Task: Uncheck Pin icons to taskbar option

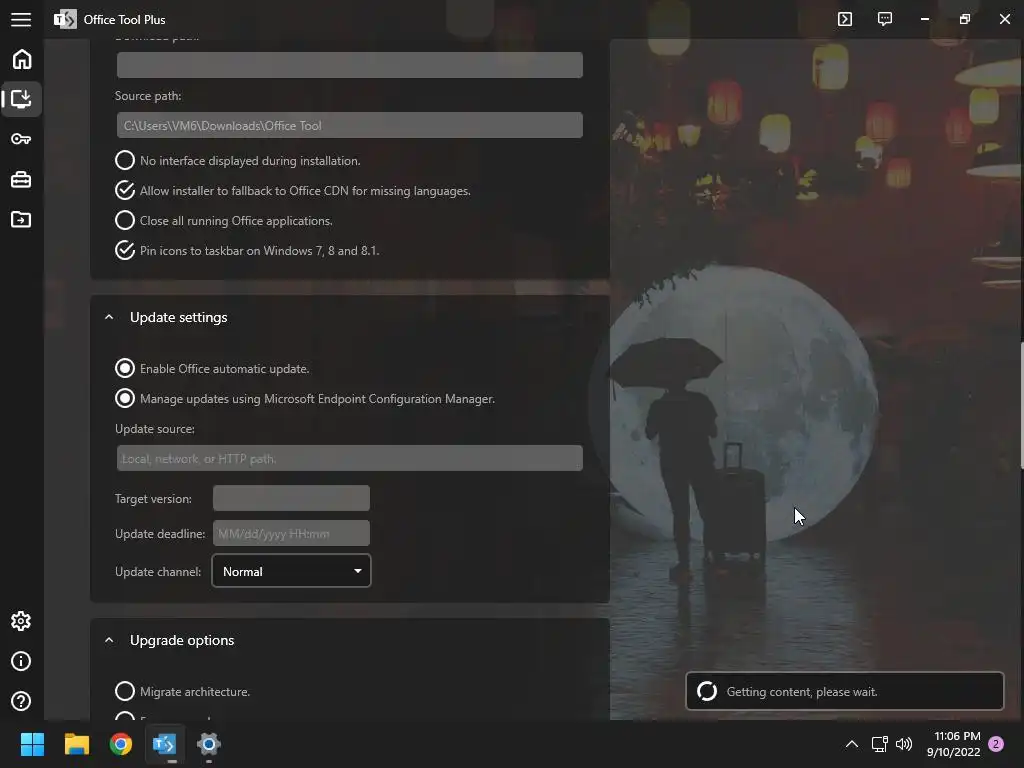Action: (x=125, y=251)
